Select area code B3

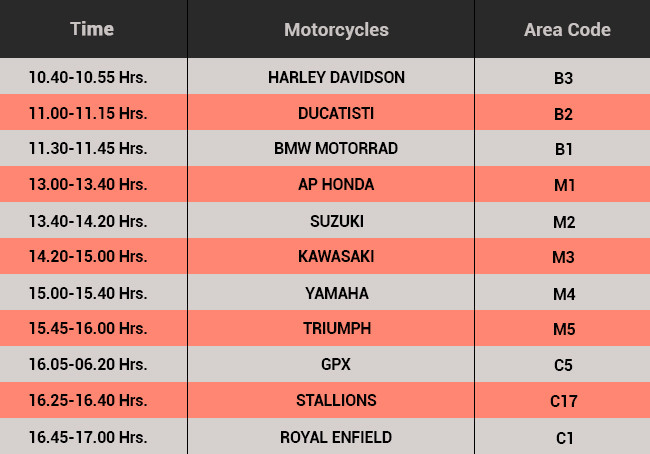pyautogui.click(x=563, y=78)
